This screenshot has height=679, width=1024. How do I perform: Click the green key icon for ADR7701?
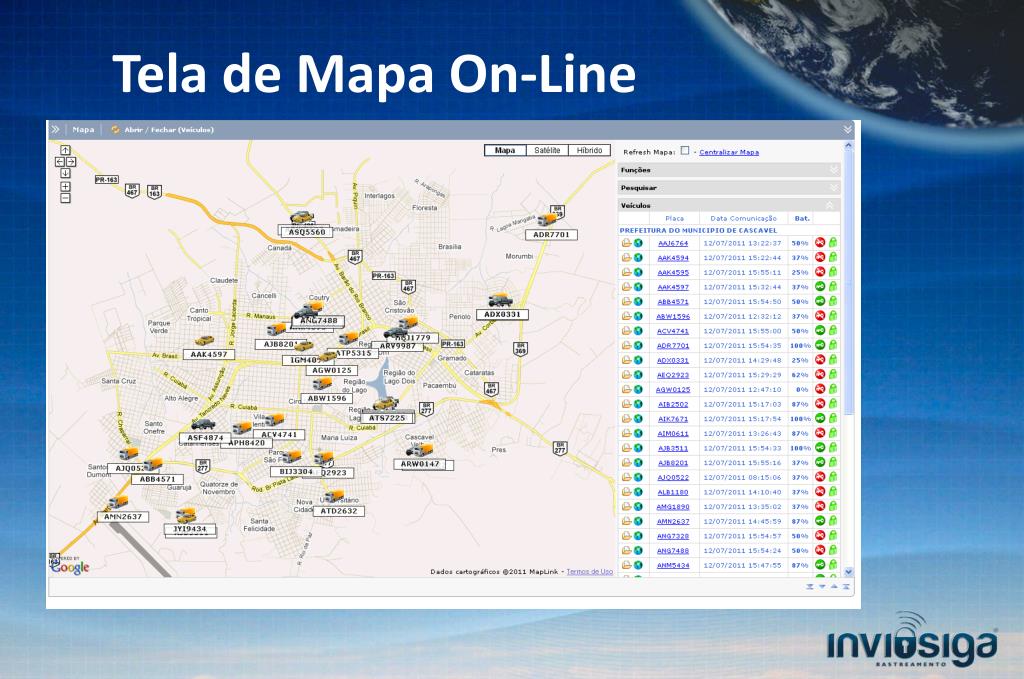tap(820, 345)
